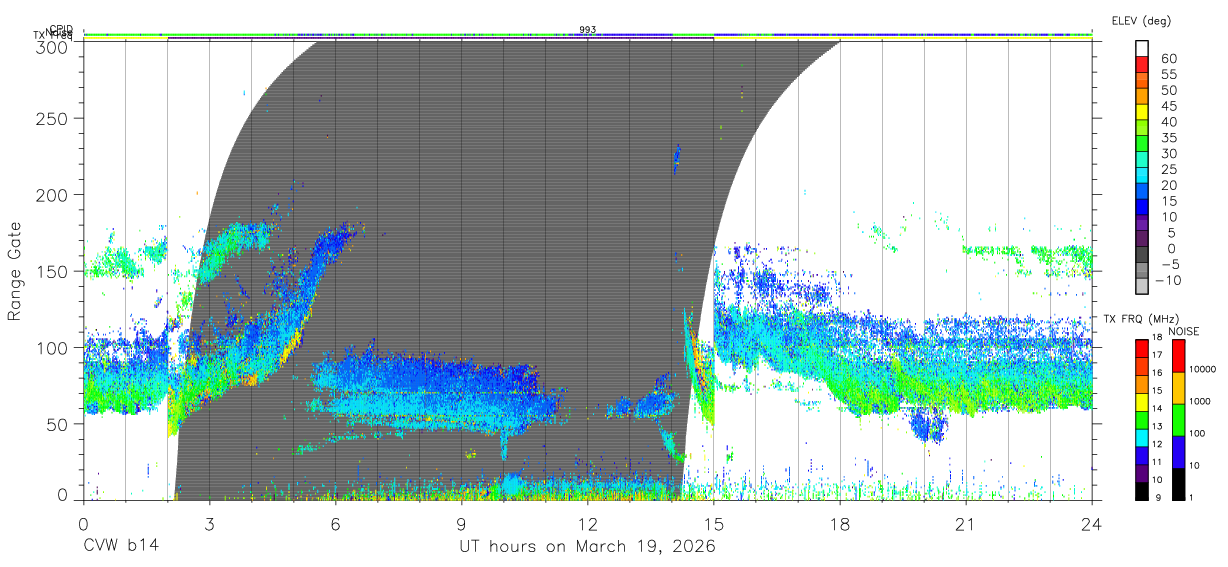The width and height of the screenshot is (1228, 567).
Task: Click the 30 label on ELEV colorbar
Action: point(1168,154)
